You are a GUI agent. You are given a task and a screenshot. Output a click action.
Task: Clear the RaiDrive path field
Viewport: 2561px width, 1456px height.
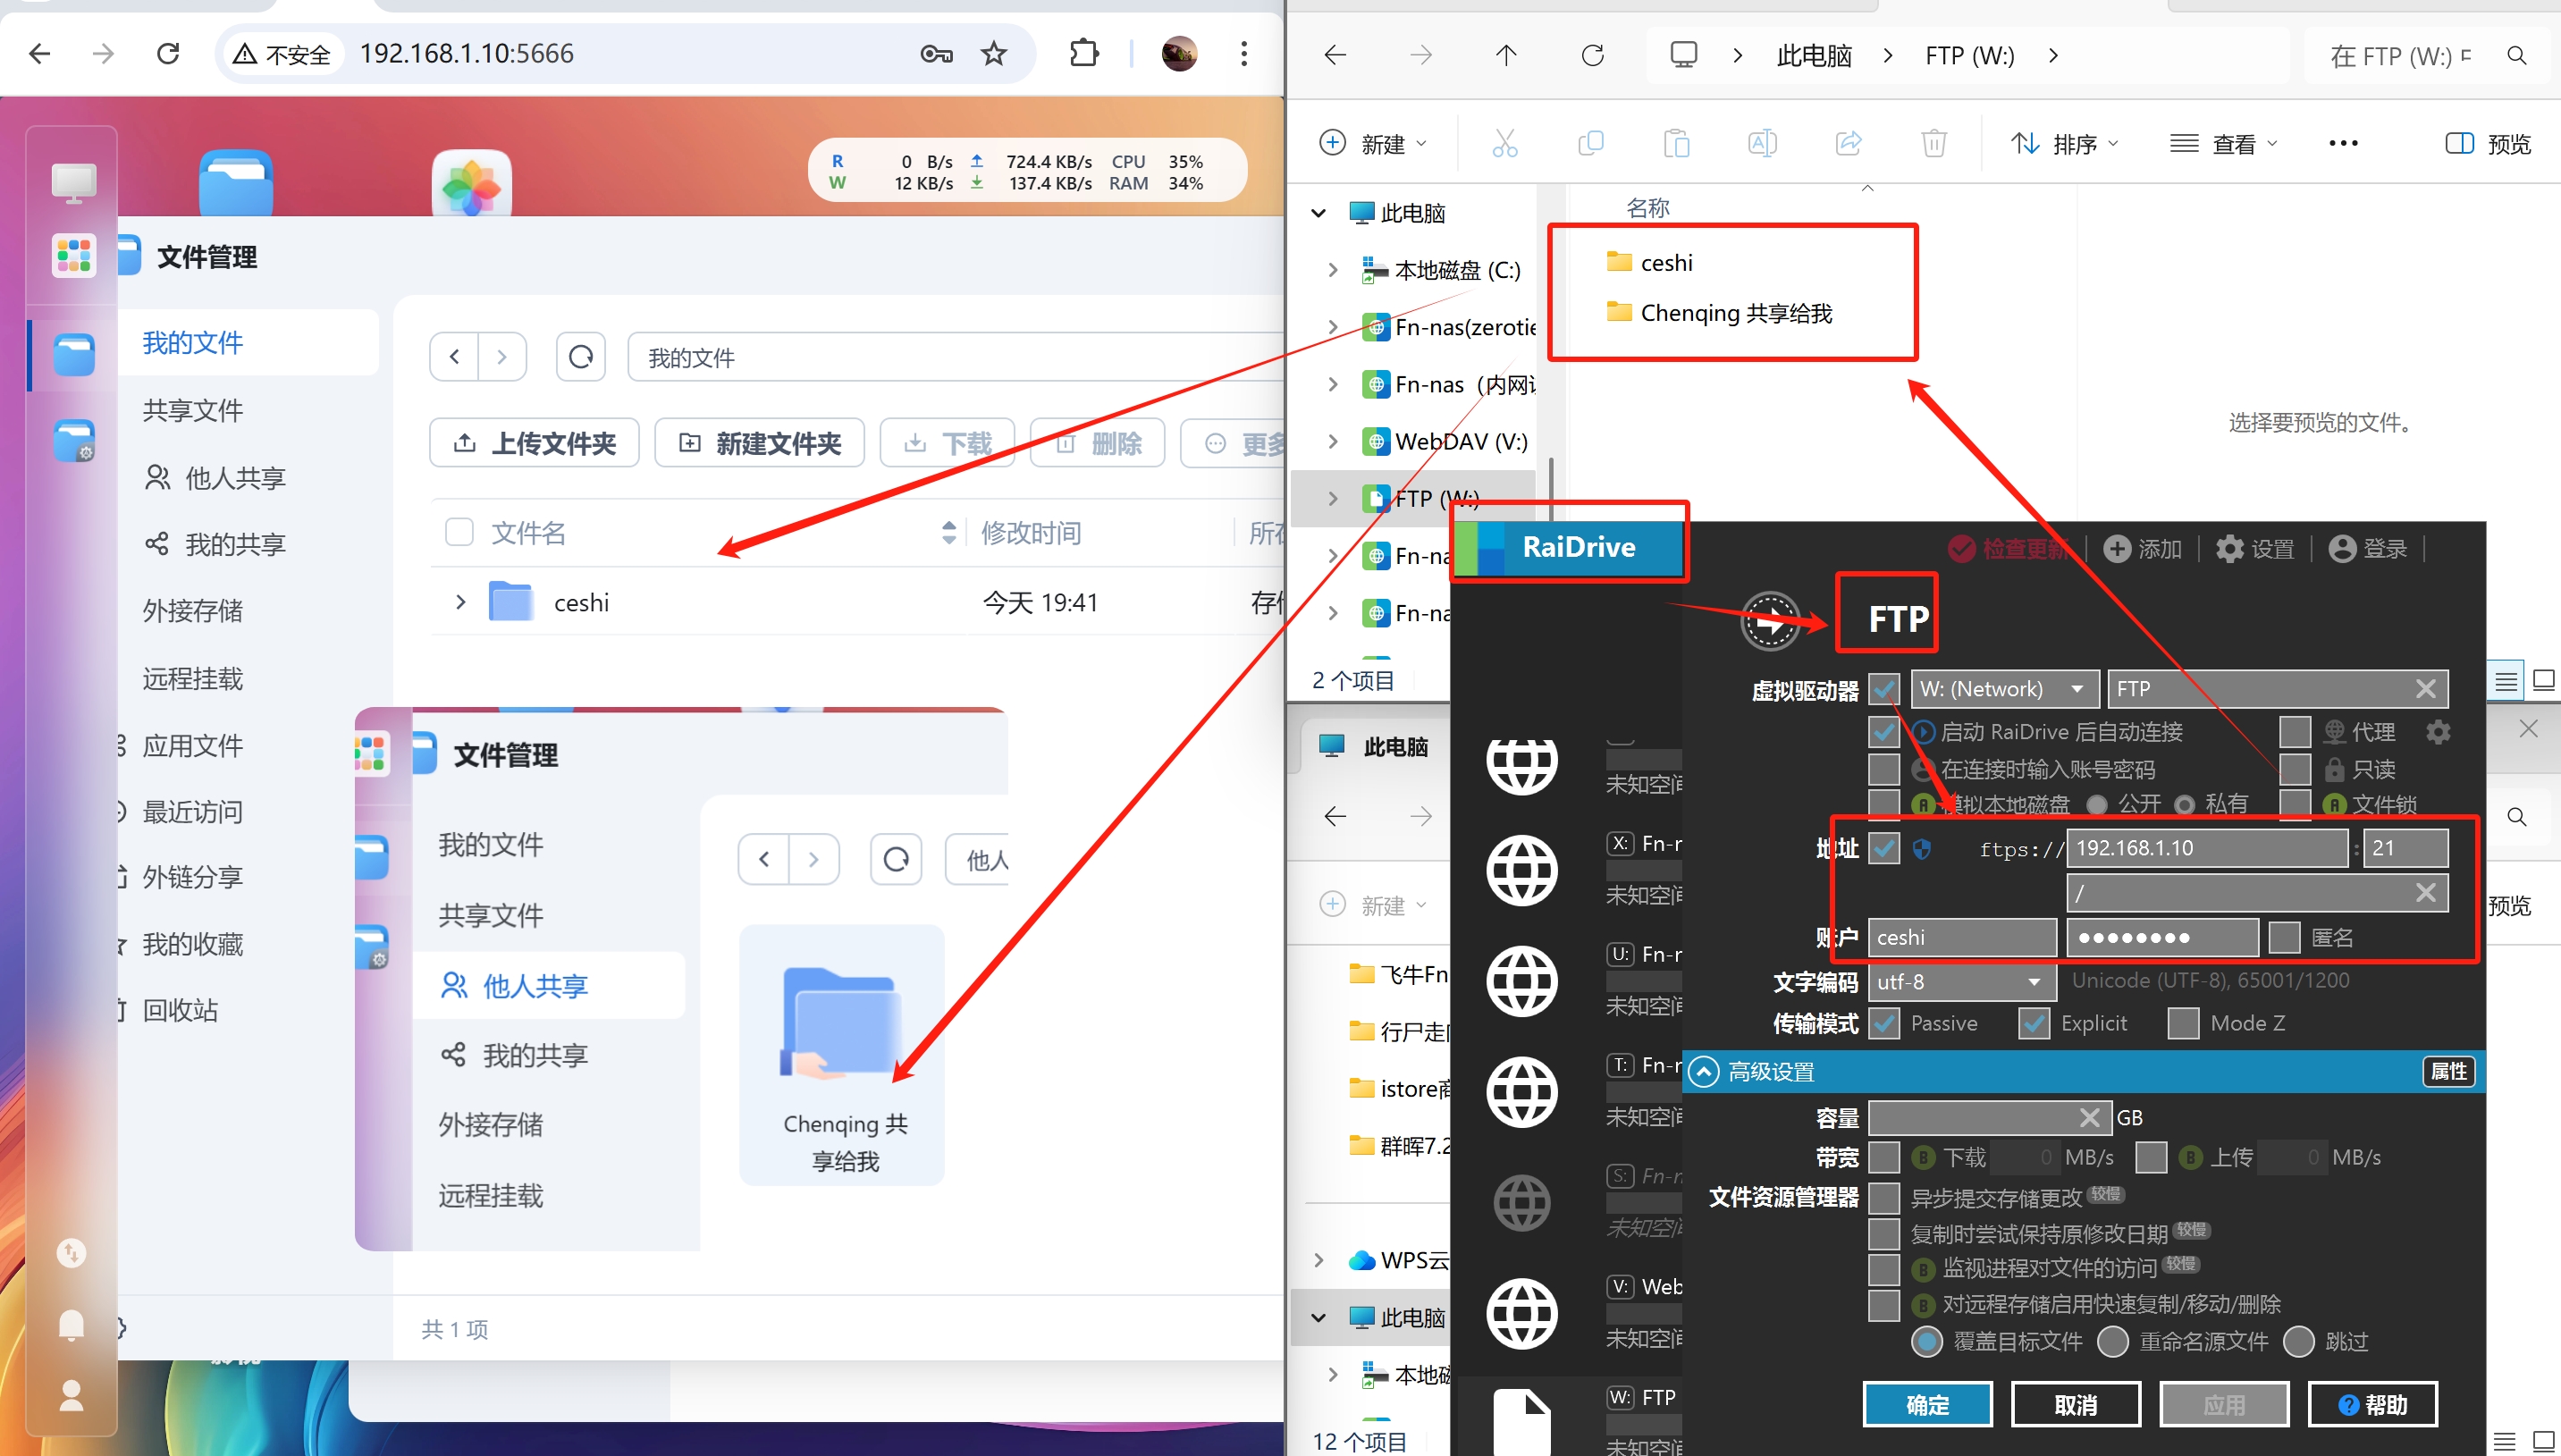coord(2425,893)
